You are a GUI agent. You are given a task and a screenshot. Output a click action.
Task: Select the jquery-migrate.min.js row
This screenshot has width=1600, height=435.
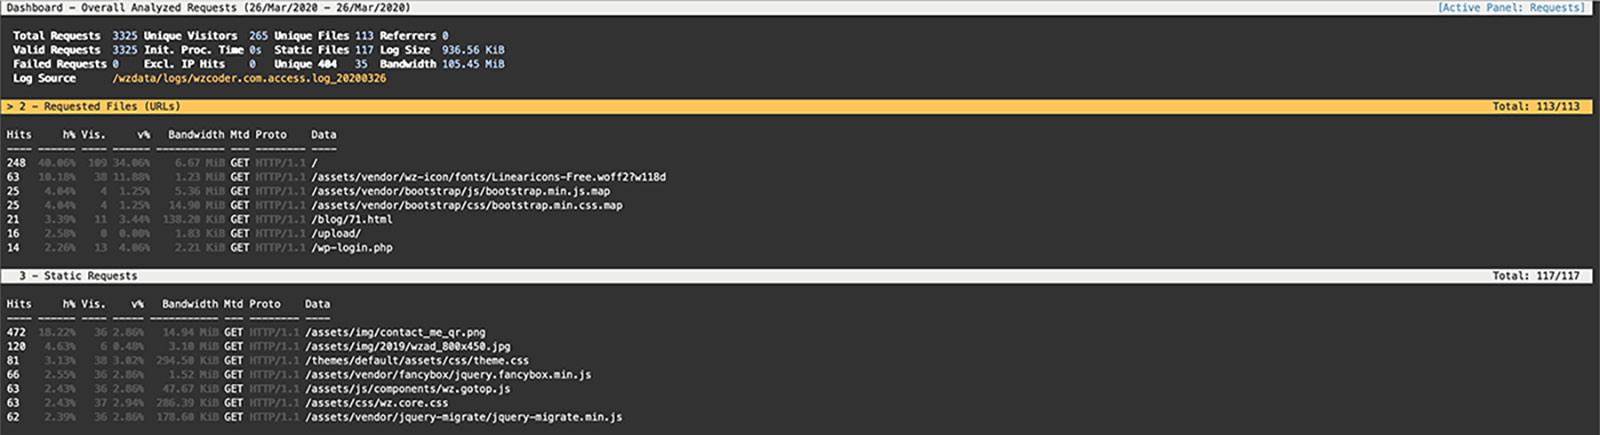pyautogui.click(x=463, y=417)
